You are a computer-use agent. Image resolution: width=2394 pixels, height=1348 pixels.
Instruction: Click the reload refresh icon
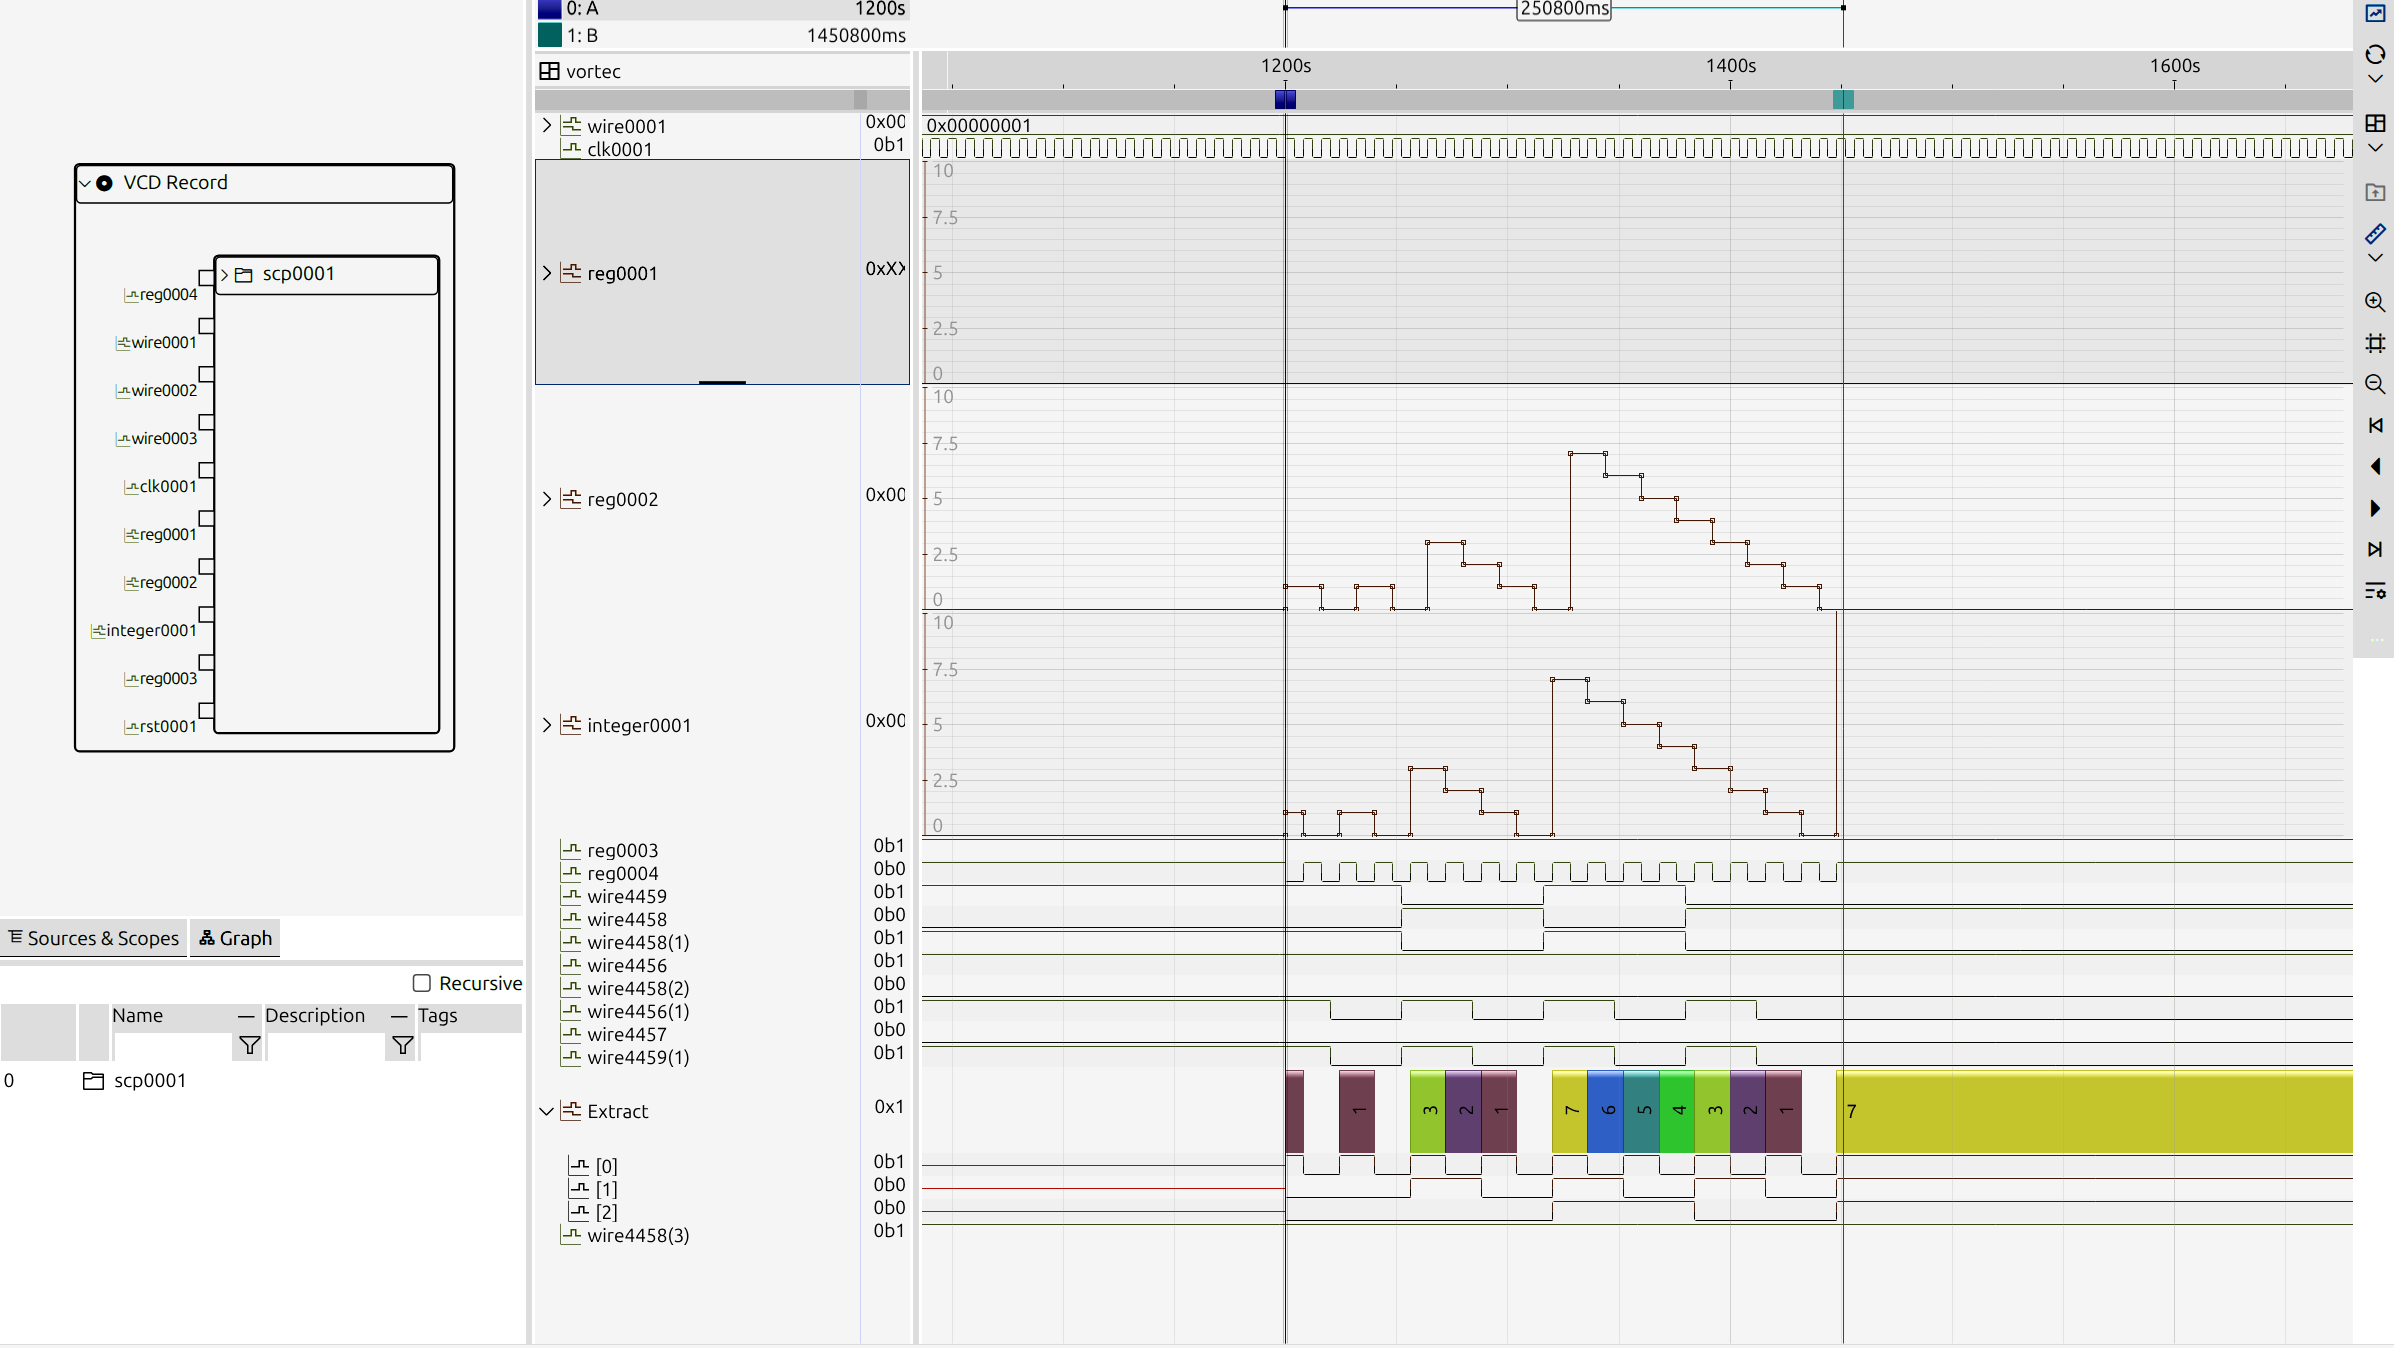coord(2375,54)
